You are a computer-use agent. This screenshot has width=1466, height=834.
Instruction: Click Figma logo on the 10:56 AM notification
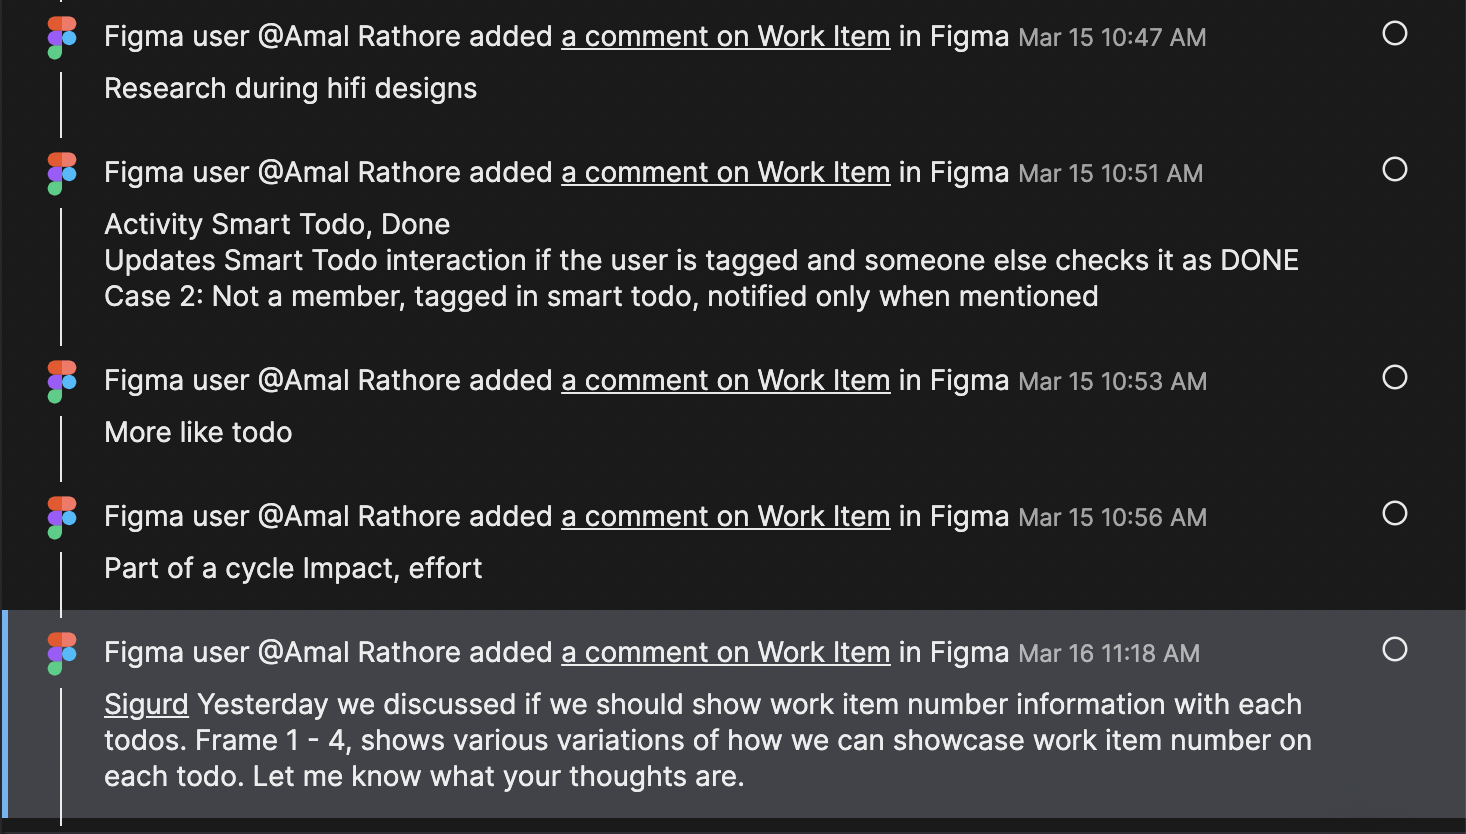coord(61,518)
